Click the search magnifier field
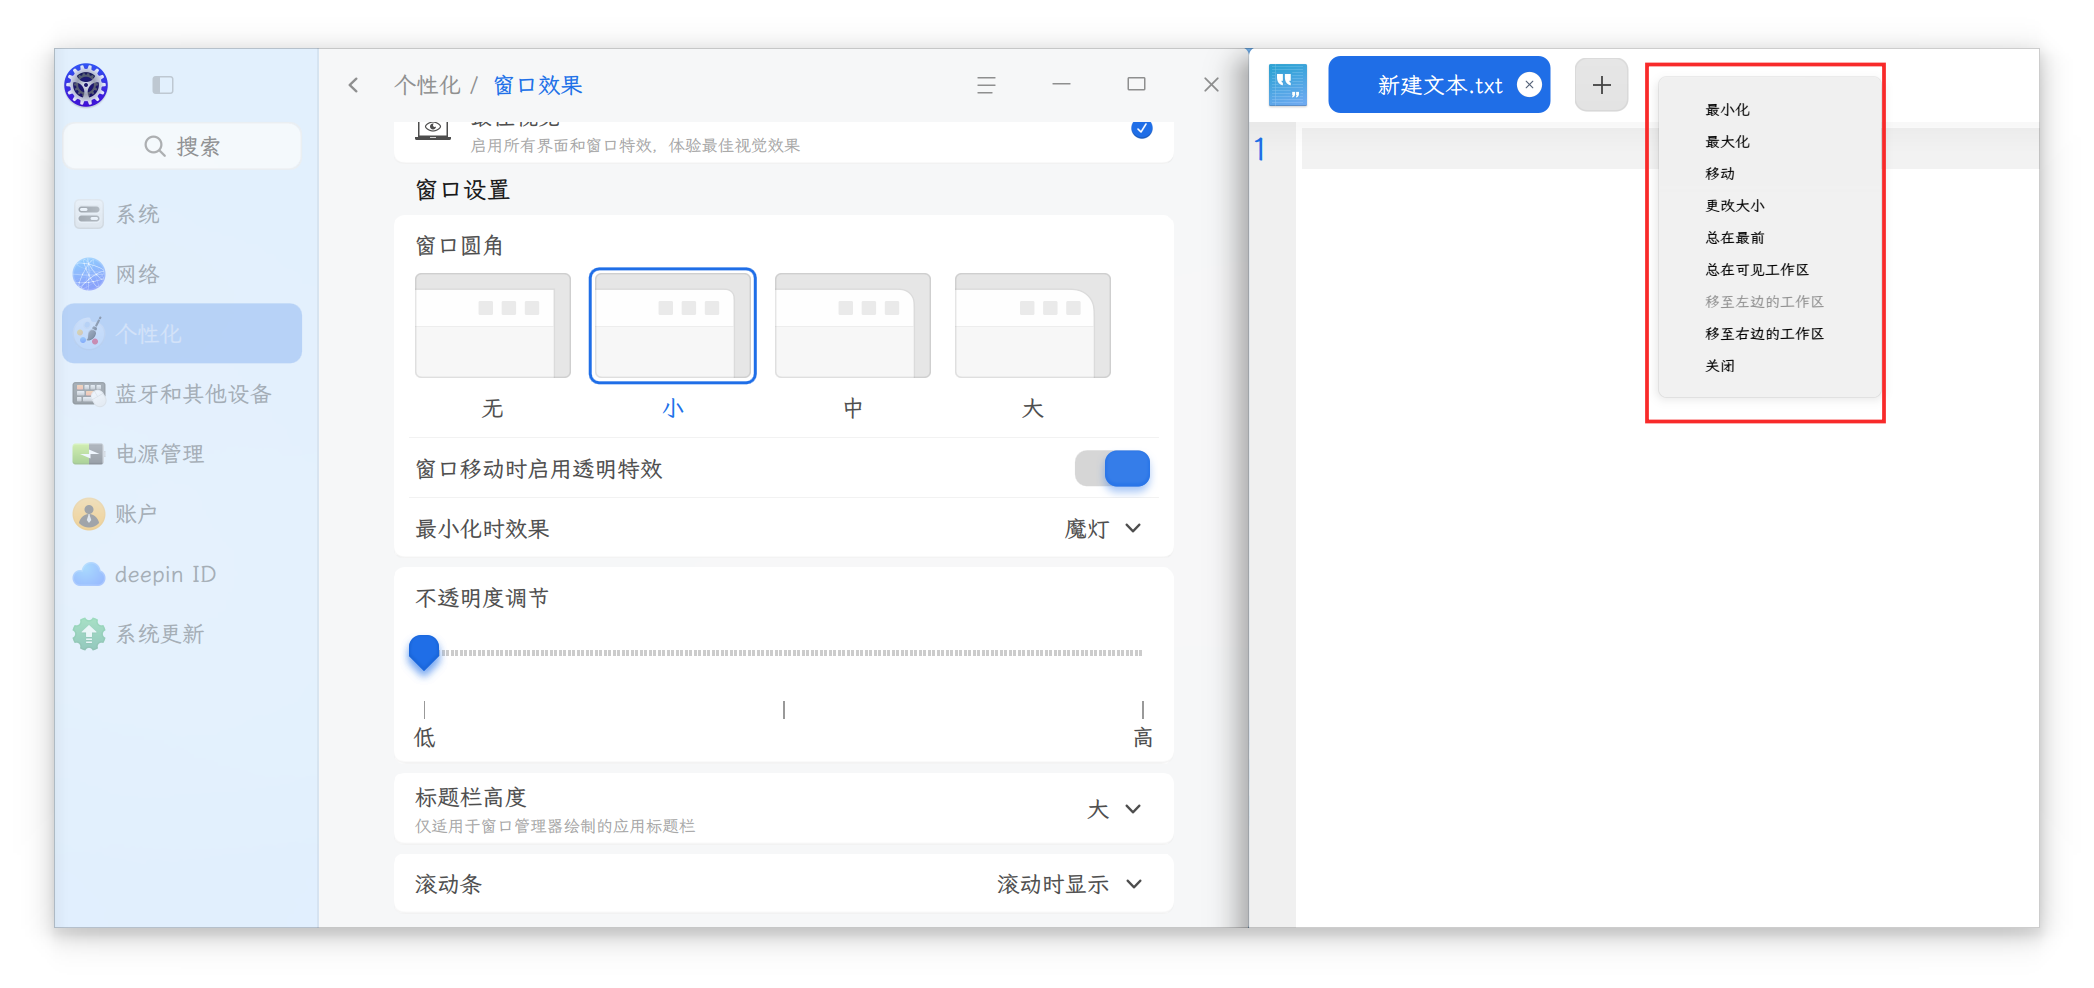Image resolution: width=2094 pixels, height=988 pixels. click(182, 146)
